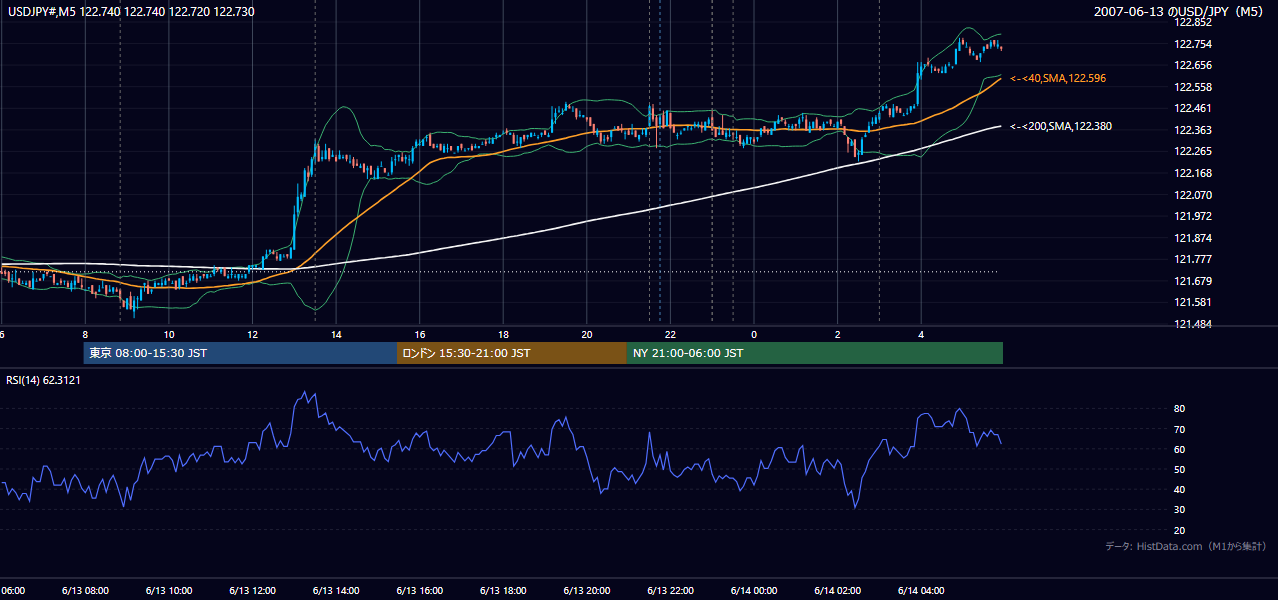Click the RSI 40 level label
Screen dimensions: 1278x600
click(1179, 489)
